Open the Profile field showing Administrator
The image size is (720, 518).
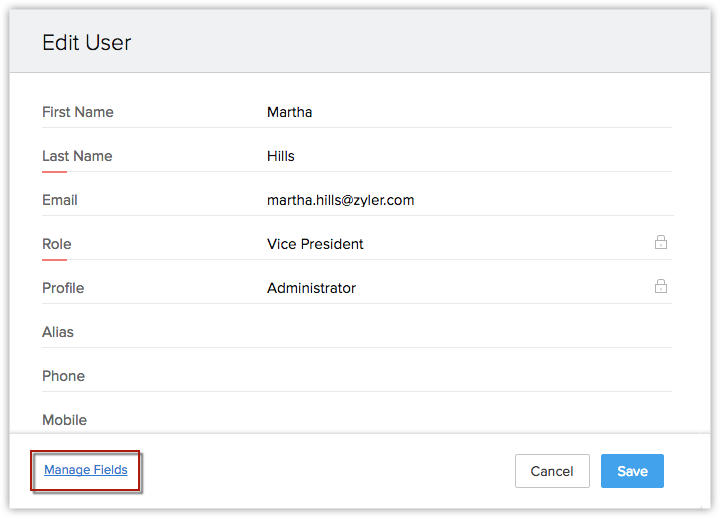coord(450,288)
